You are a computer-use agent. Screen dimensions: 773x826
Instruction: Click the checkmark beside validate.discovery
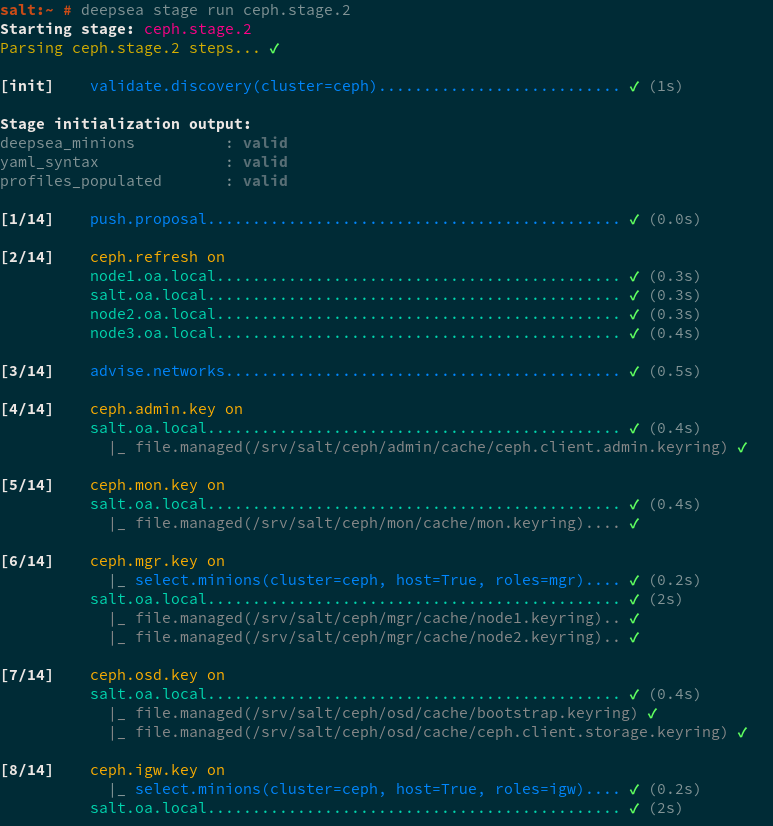pyautogui.click(x=634, y=86)
